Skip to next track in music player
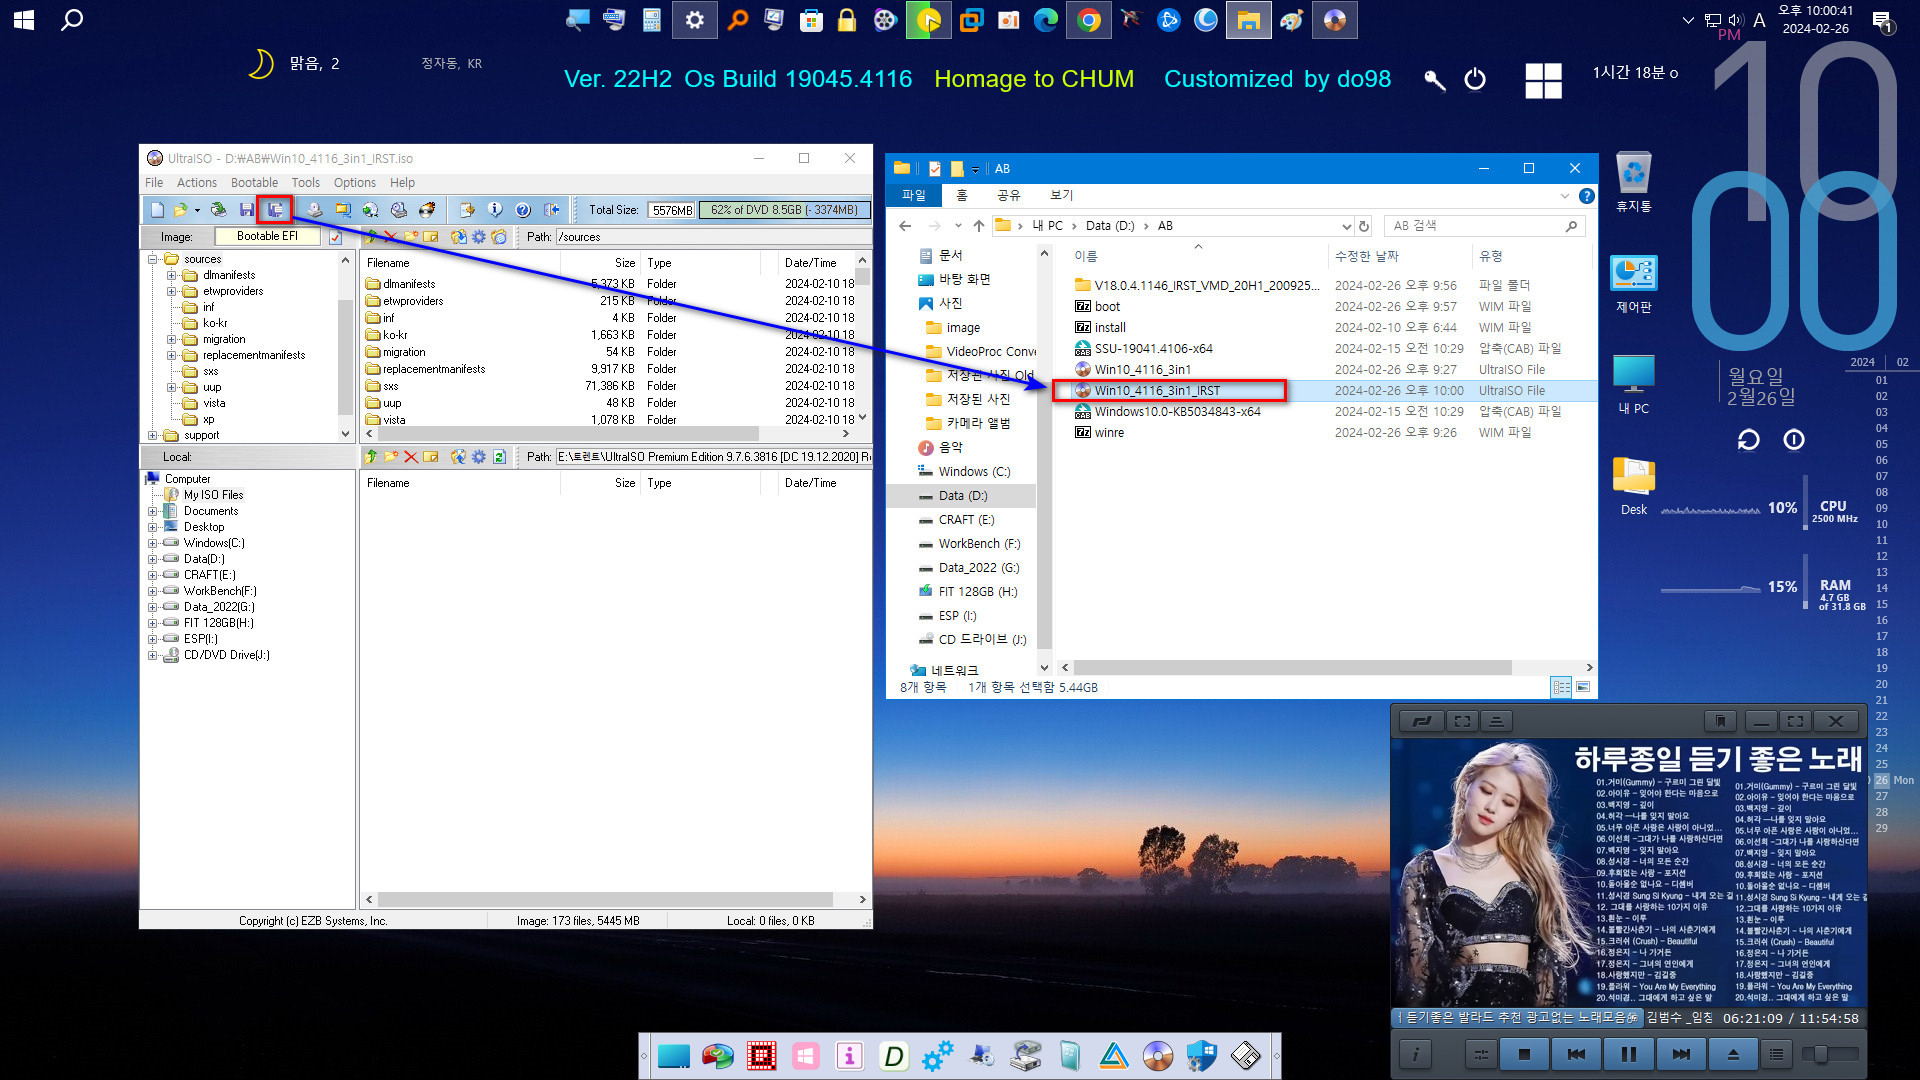The width and height of the screenshot is (1920, 1080). pyautogui.click(x=1681, y=1054)
